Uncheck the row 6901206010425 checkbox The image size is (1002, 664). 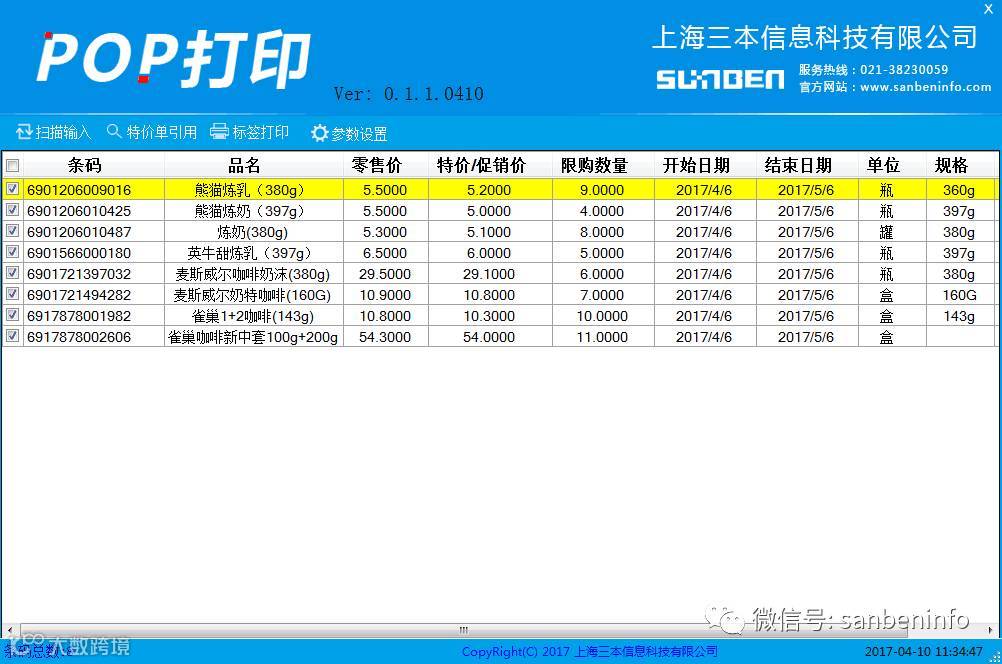12,210
